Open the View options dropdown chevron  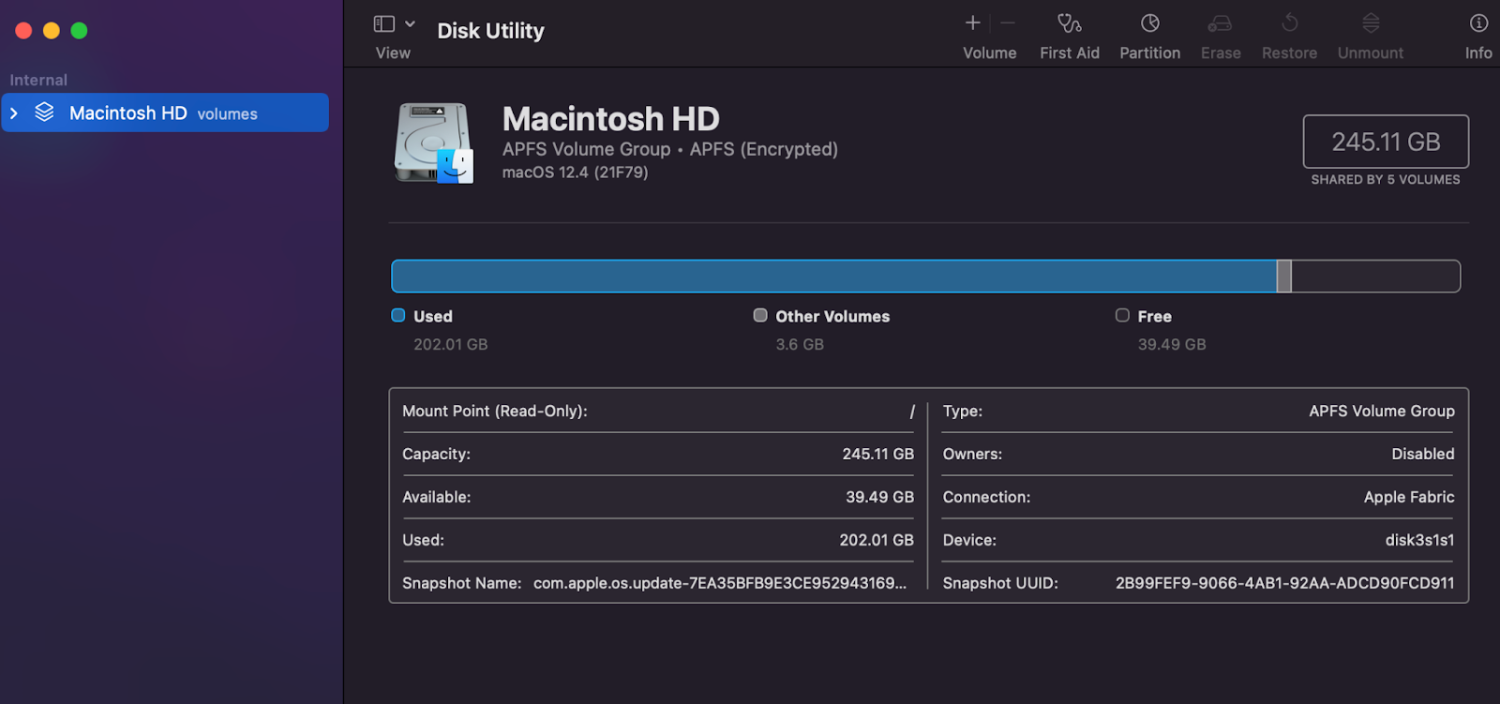click(x=410, y=24)
